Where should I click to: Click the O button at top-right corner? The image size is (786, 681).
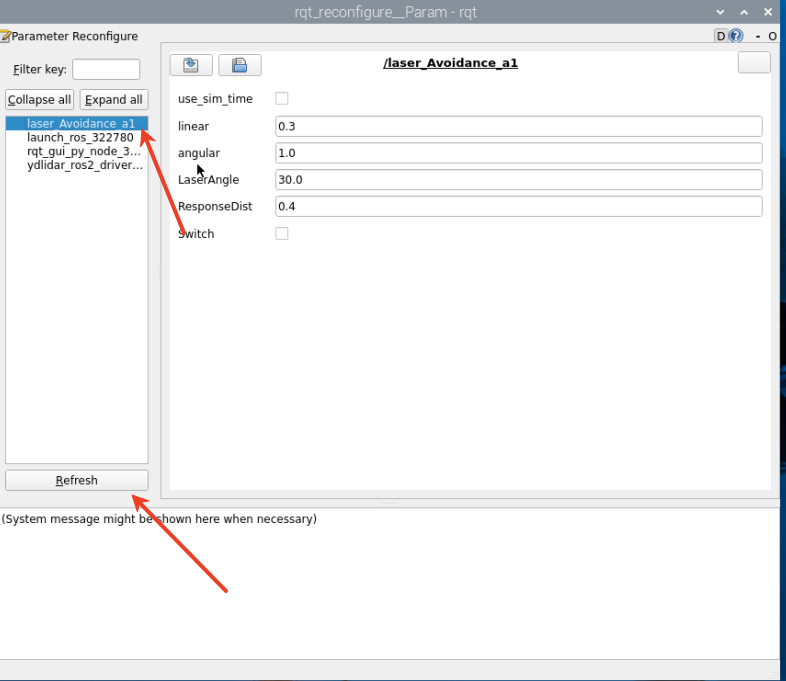coord(772,36)
